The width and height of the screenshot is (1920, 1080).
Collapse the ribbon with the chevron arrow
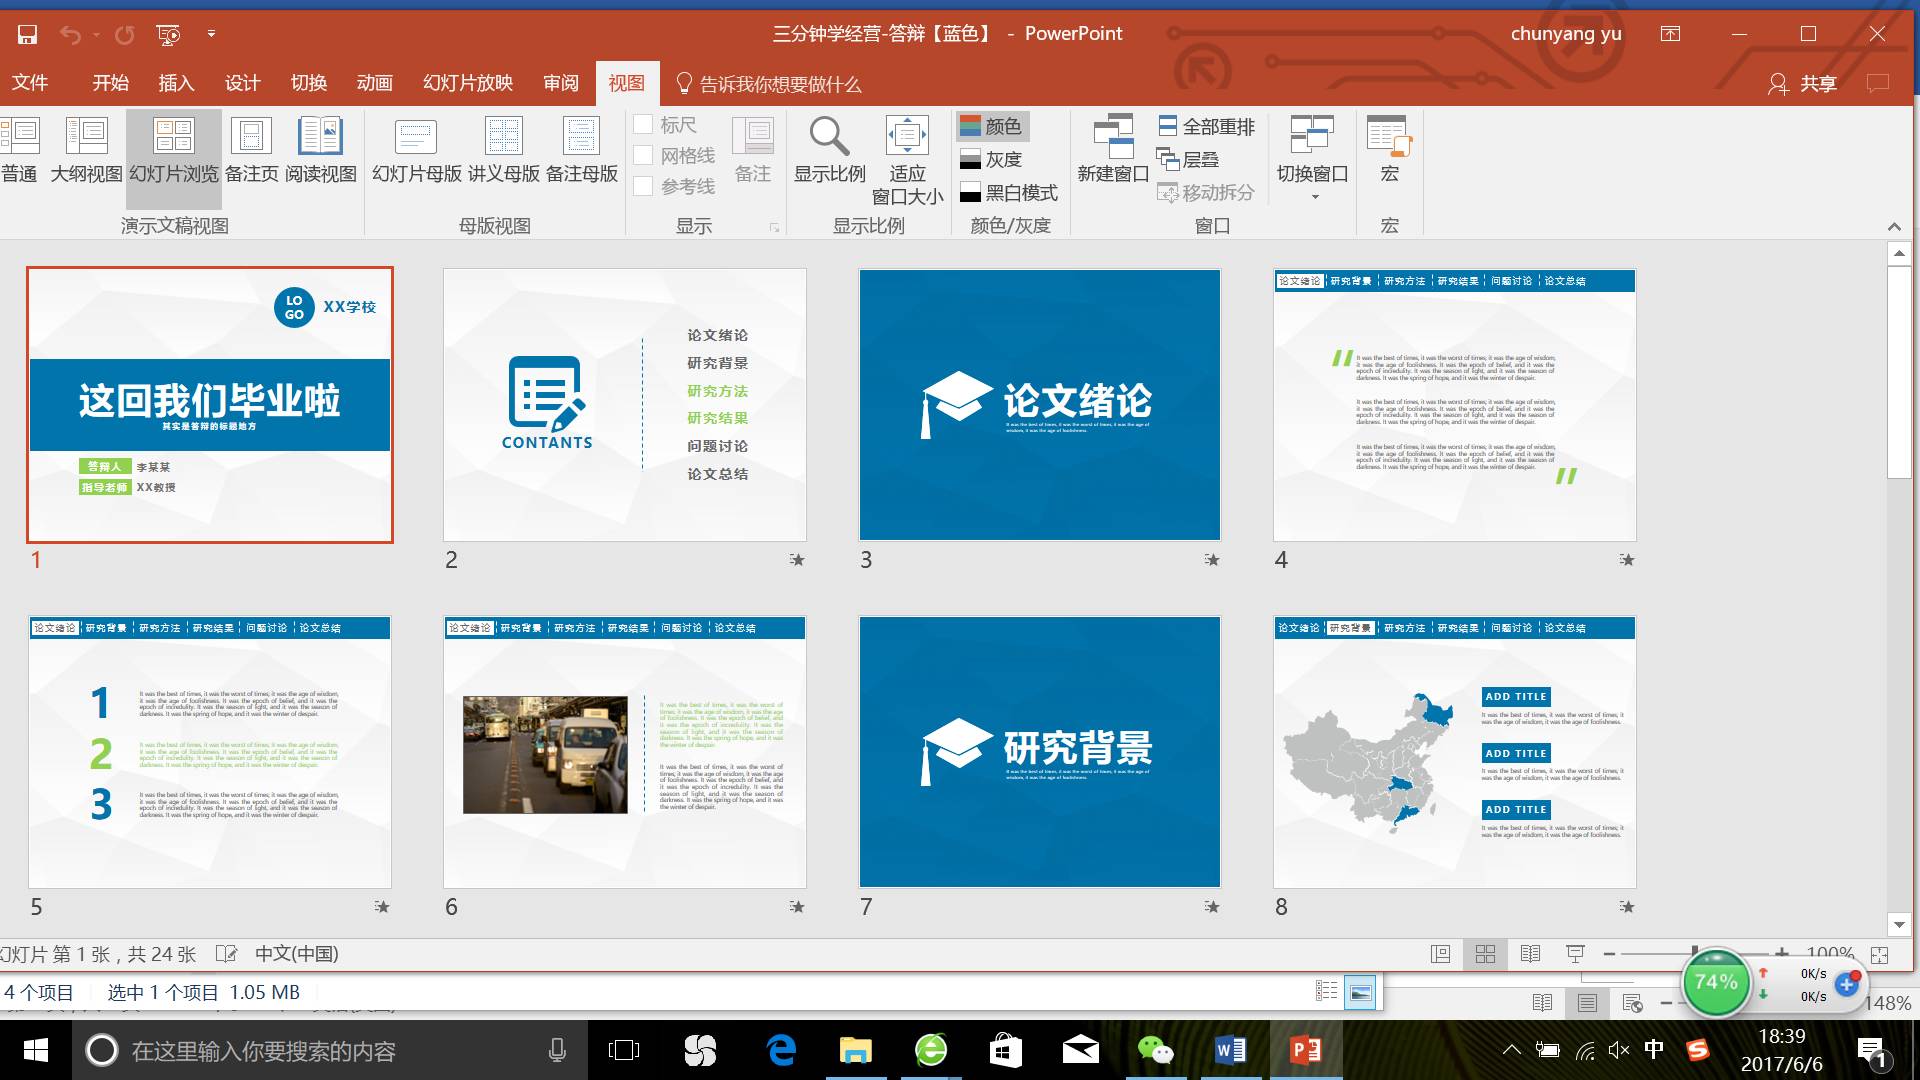point(1893,227)
